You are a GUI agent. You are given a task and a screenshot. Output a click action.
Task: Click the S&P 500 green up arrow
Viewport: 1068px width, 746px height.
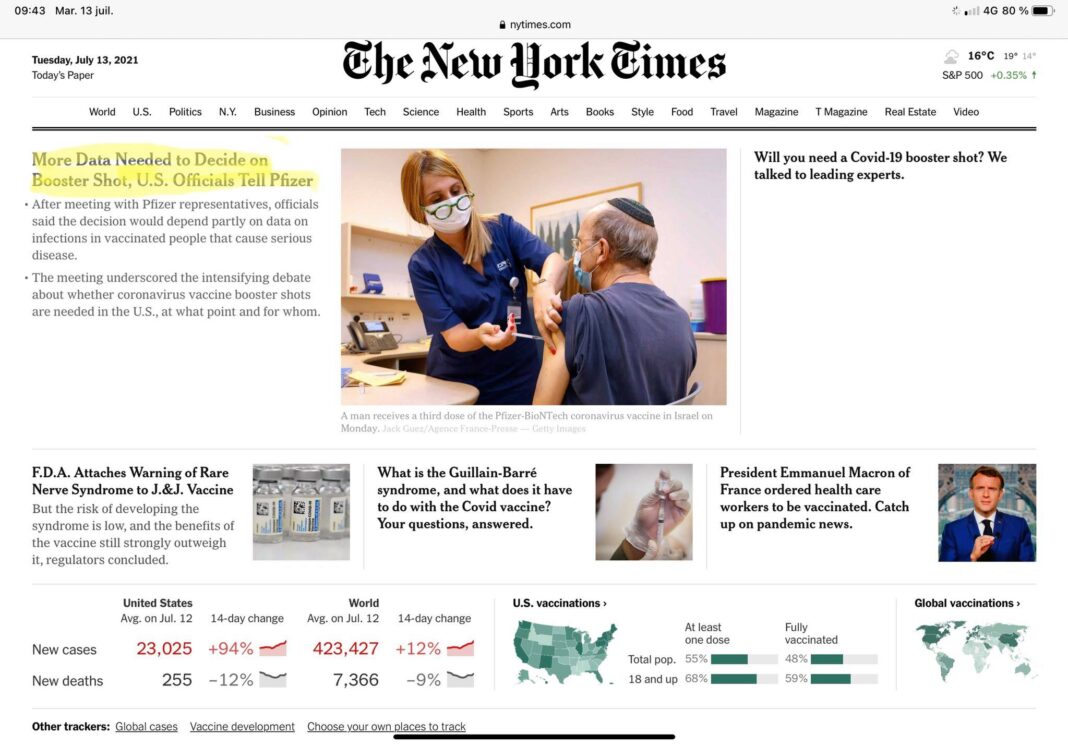(1034, 75)
